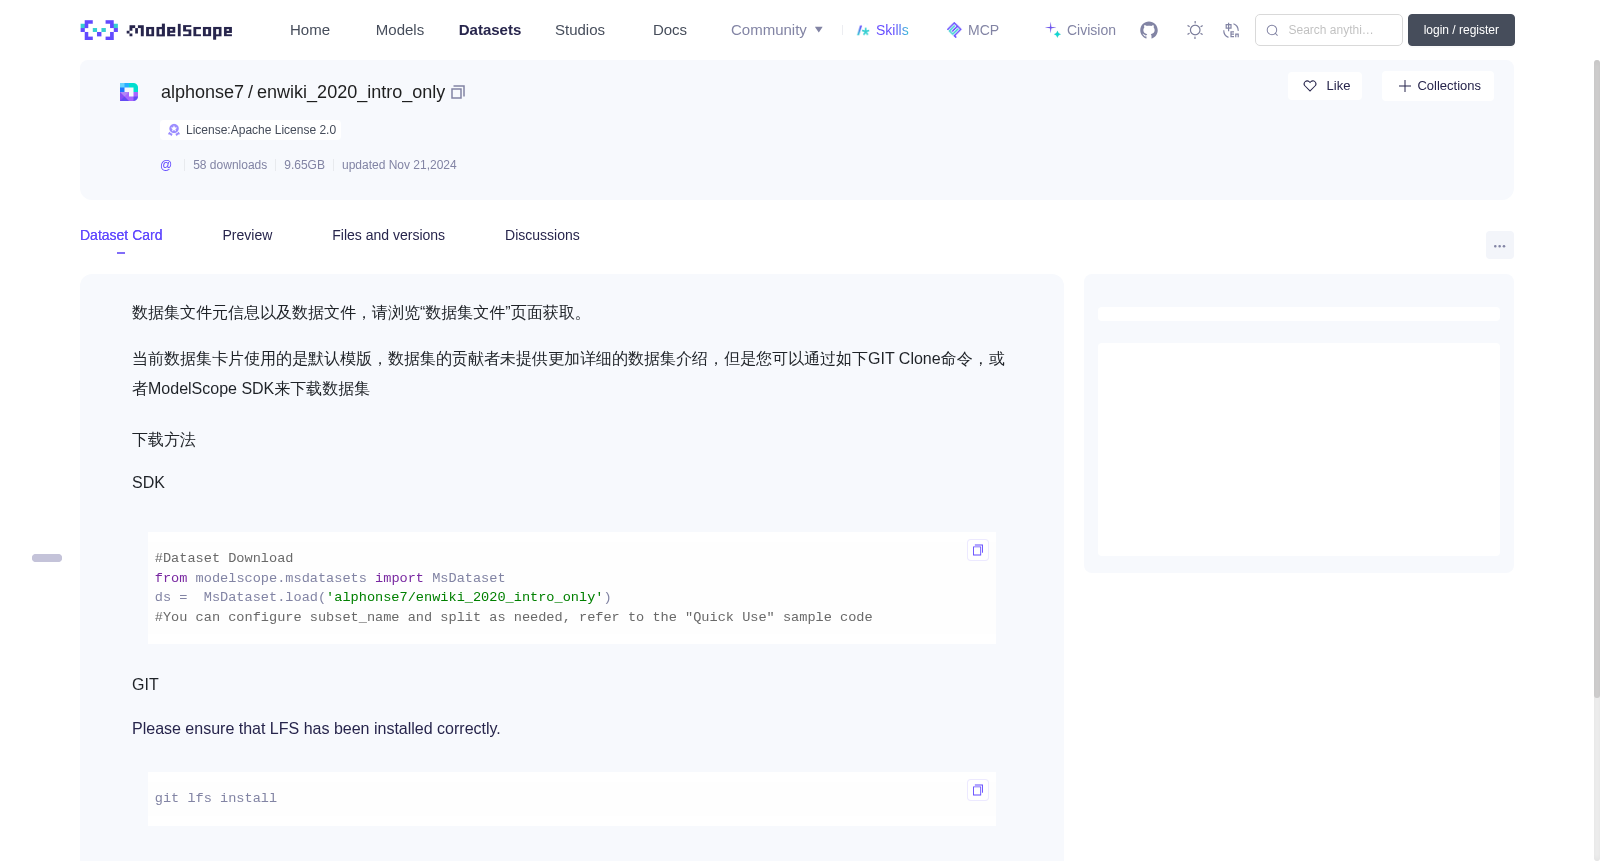
Task: Click the 9.65GB size text
Action: (x=304, y=165)
